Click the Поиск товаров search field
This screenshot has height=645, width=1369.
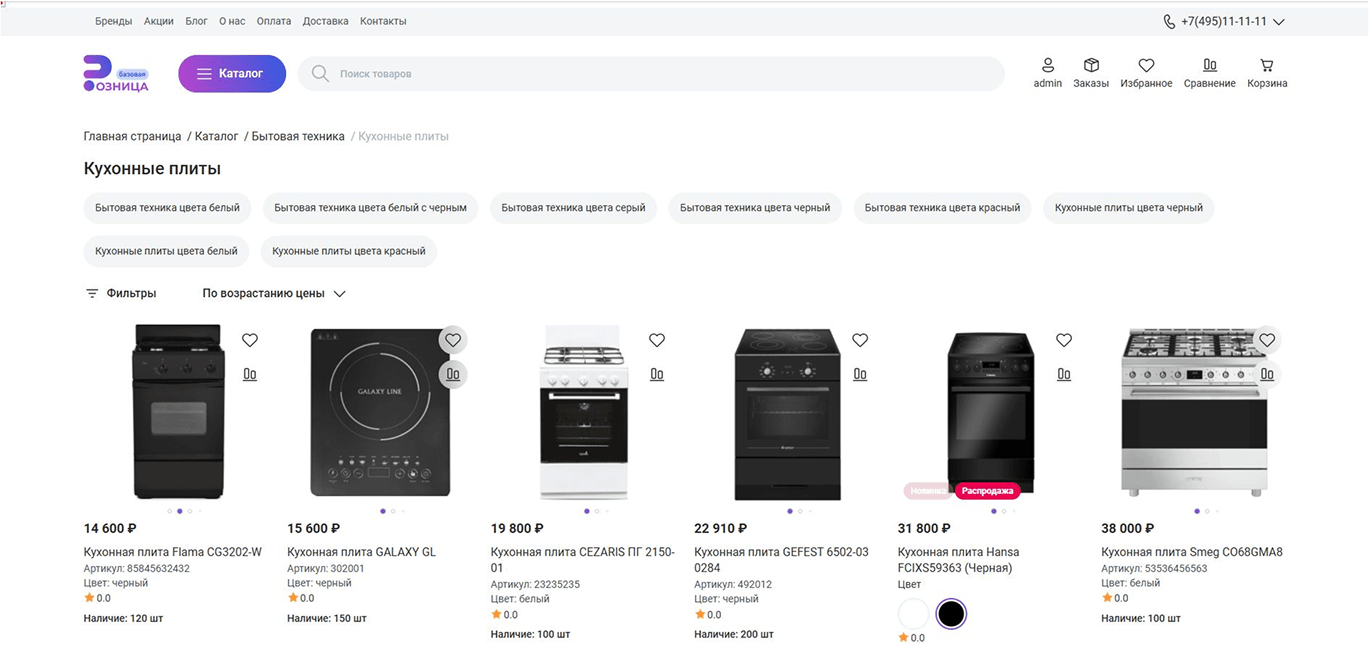[651, 74]
